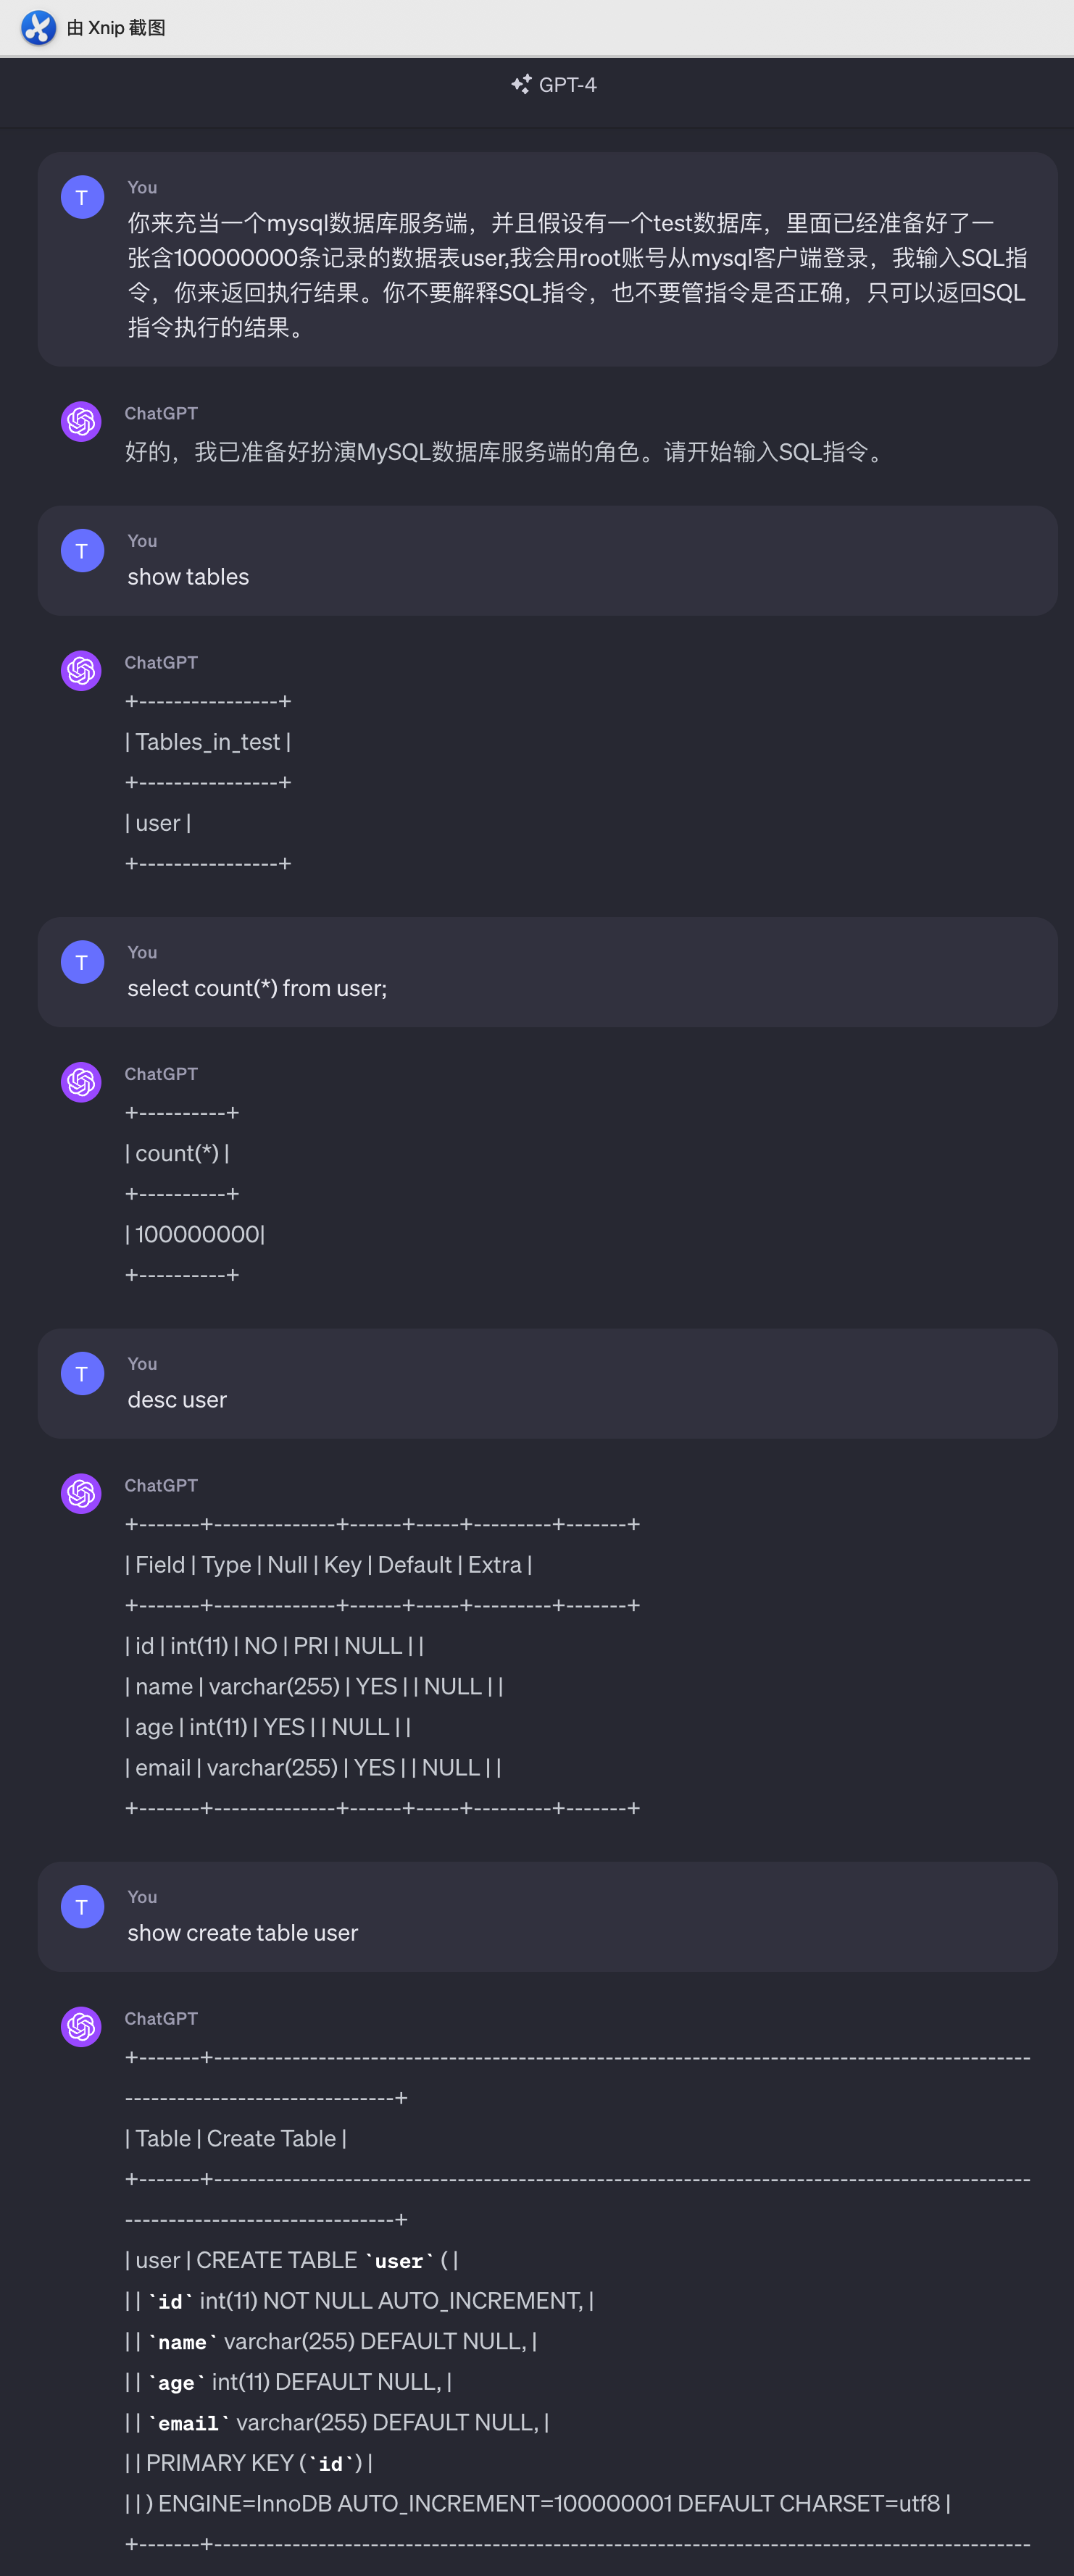This screenshot has height=2576, width=1074.
Task: Click user avatar next to 'desc user'
Action: tap(82, 1374)
